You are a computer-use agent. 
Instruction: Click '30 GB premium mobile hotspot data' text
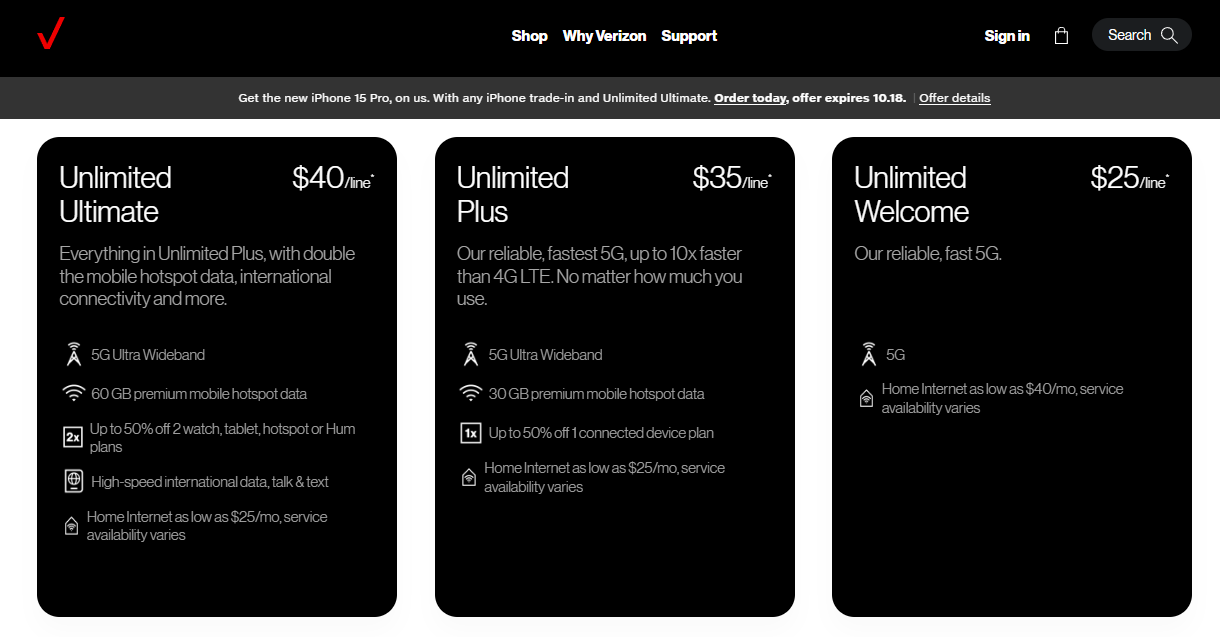597,394
